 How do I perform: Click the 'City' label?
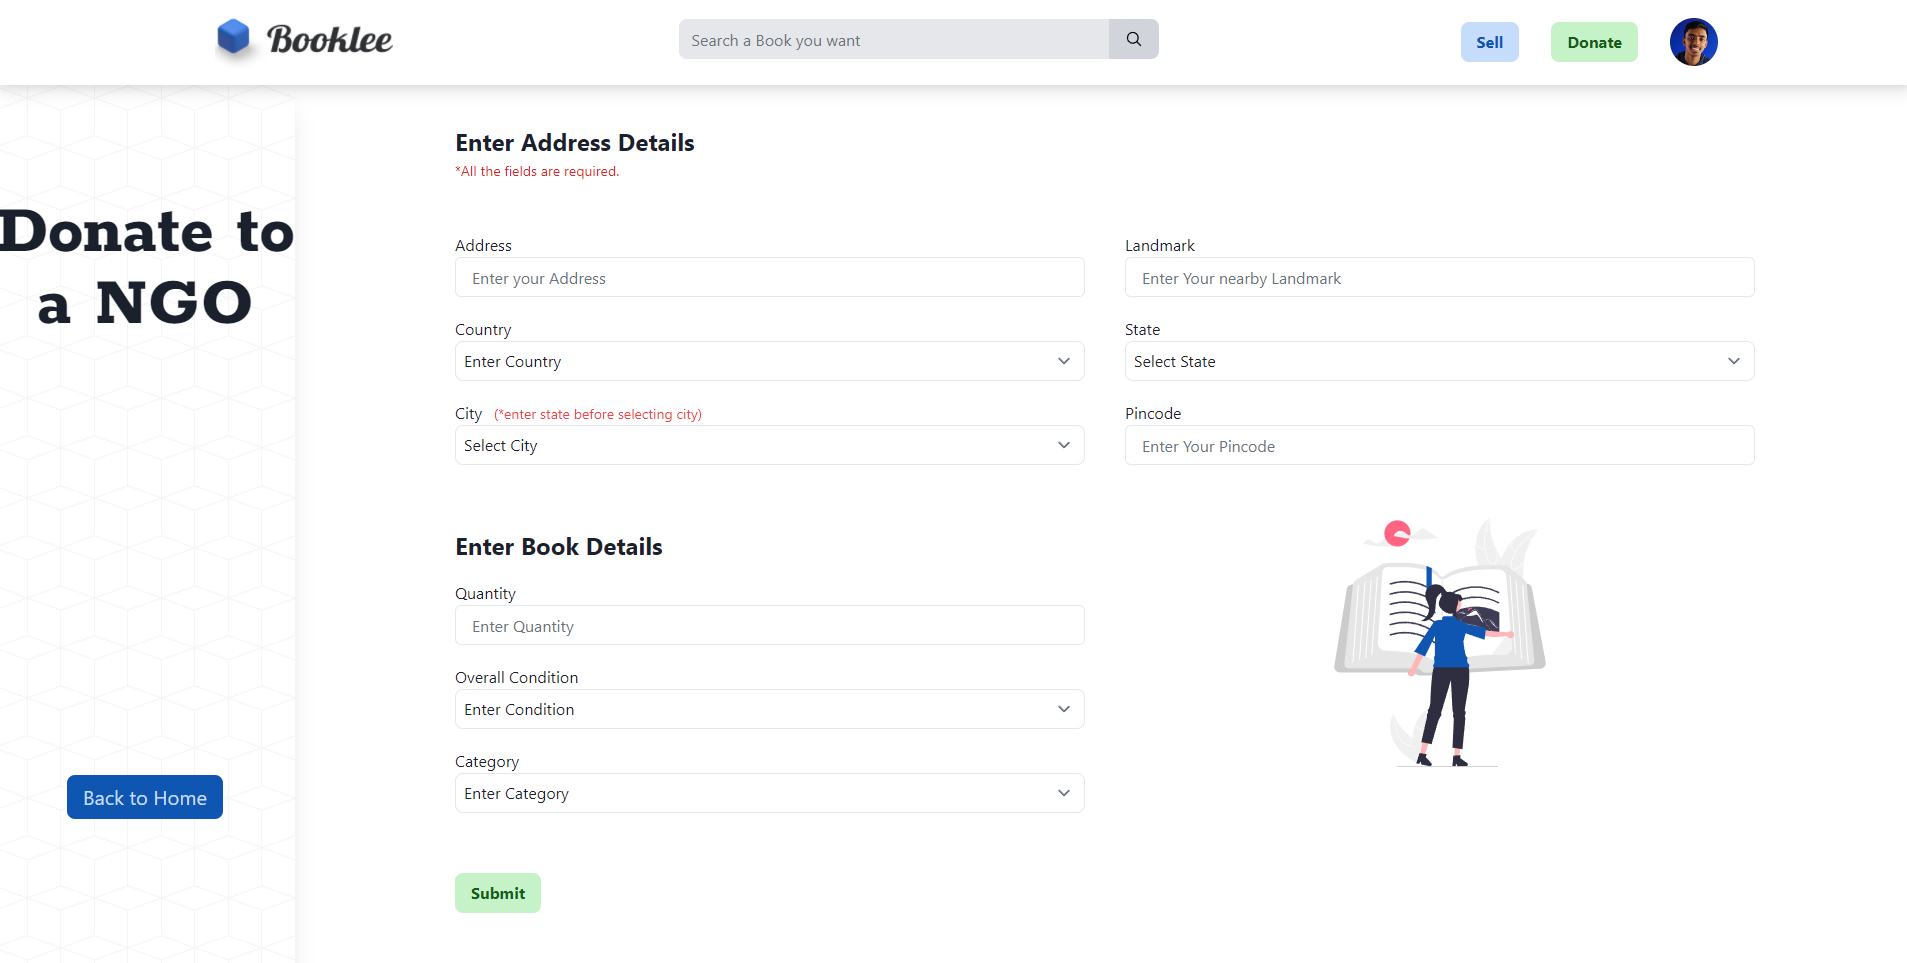pos(468,413)
